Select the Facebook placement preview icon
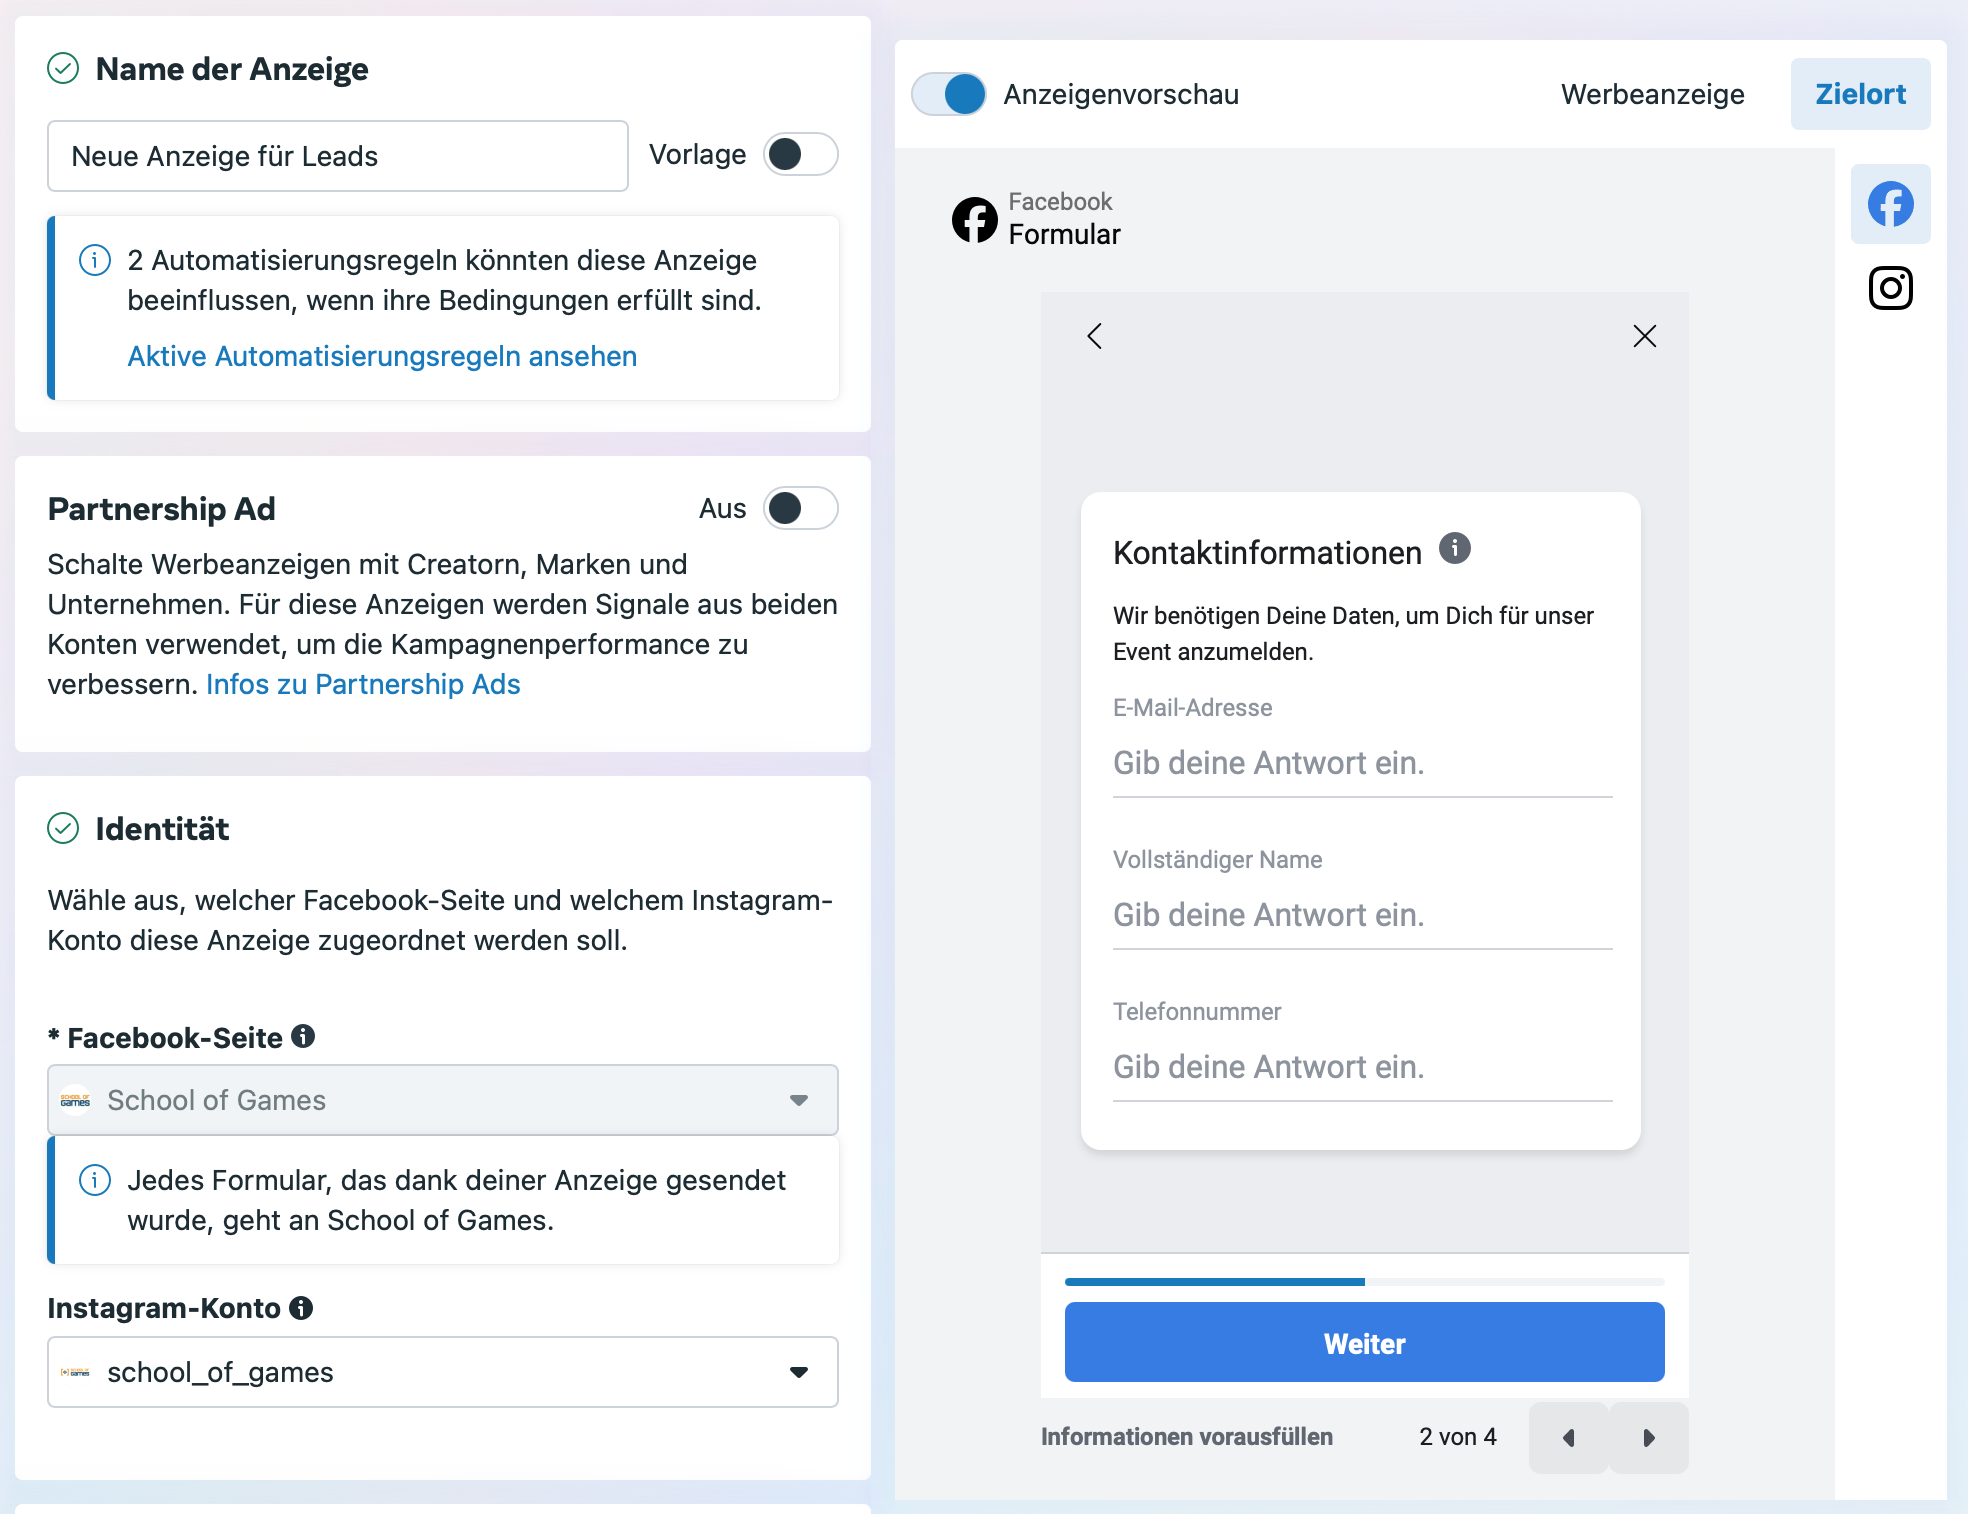Viewport: 1968px width, 1514px height. coord(1890,204)
